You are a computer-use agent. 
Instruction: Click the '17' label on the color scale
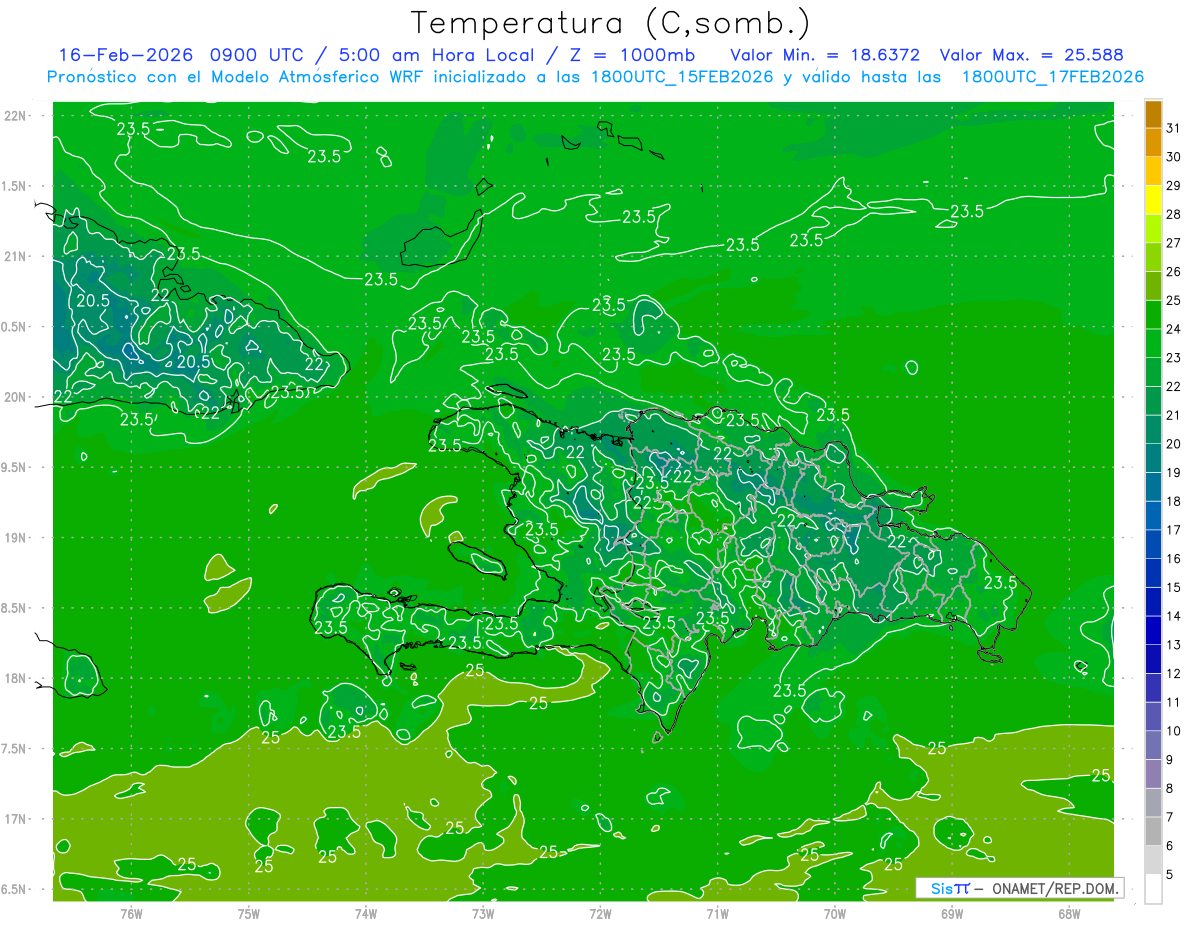(1174, 530)
